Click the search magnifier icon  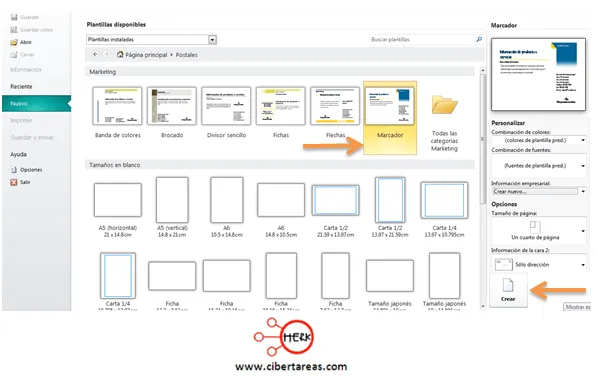(479, 39)
